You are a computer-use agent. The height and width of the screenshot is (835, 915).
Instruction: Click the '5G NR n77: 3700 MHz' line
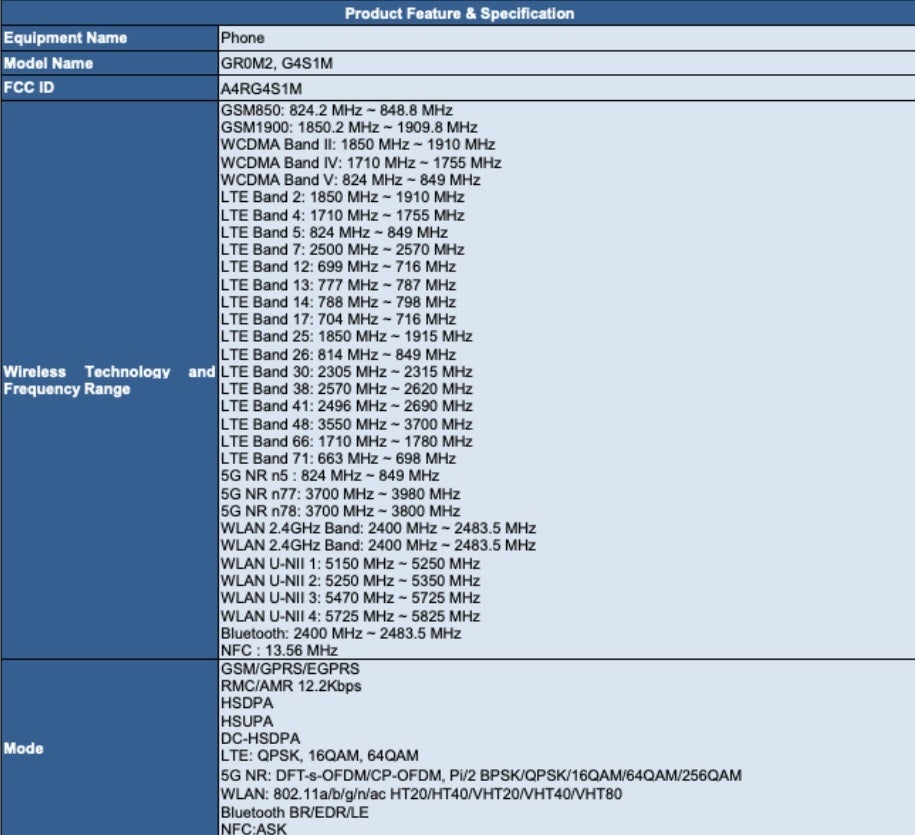[x=340, y=494]
